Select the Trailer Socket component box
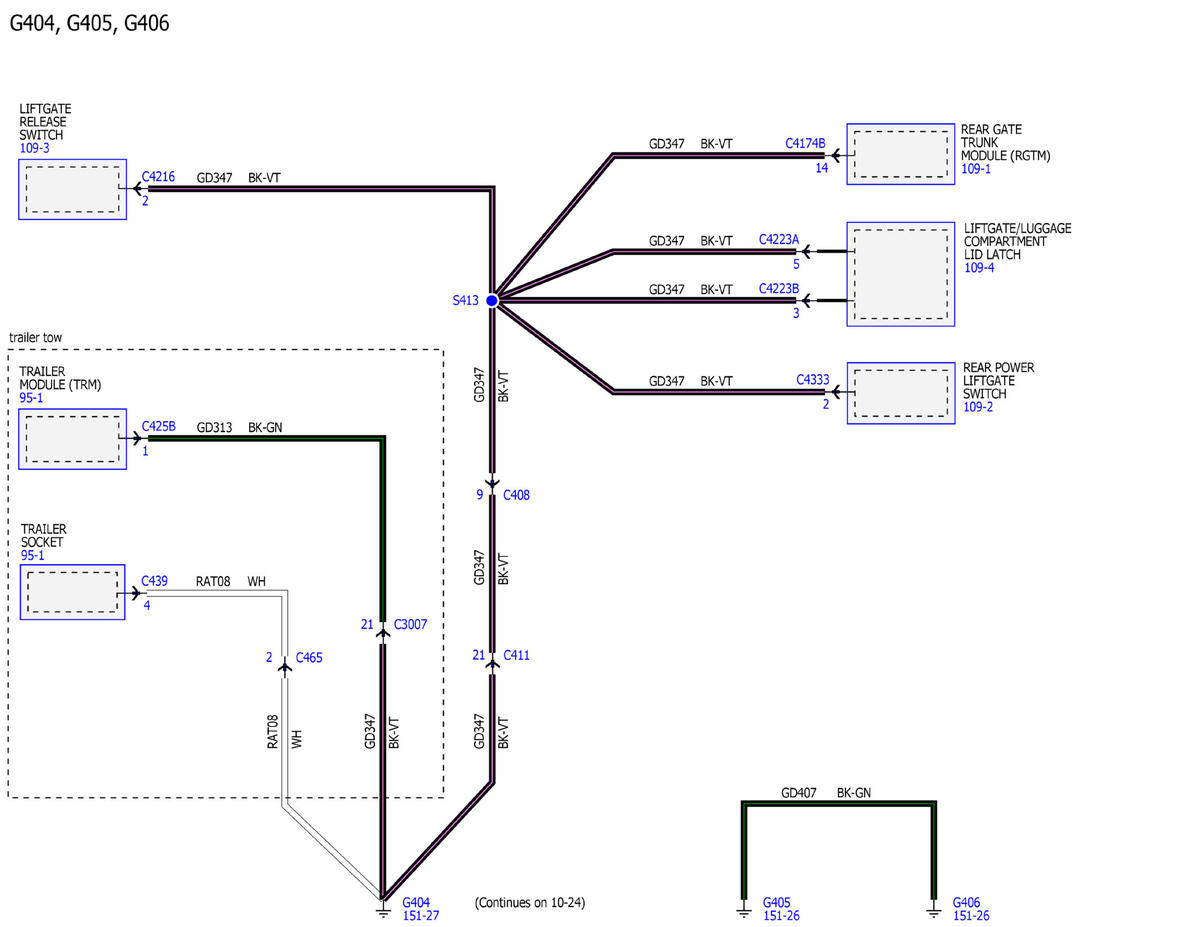Viewport: 1200px width, 927px height. point(73,592)
